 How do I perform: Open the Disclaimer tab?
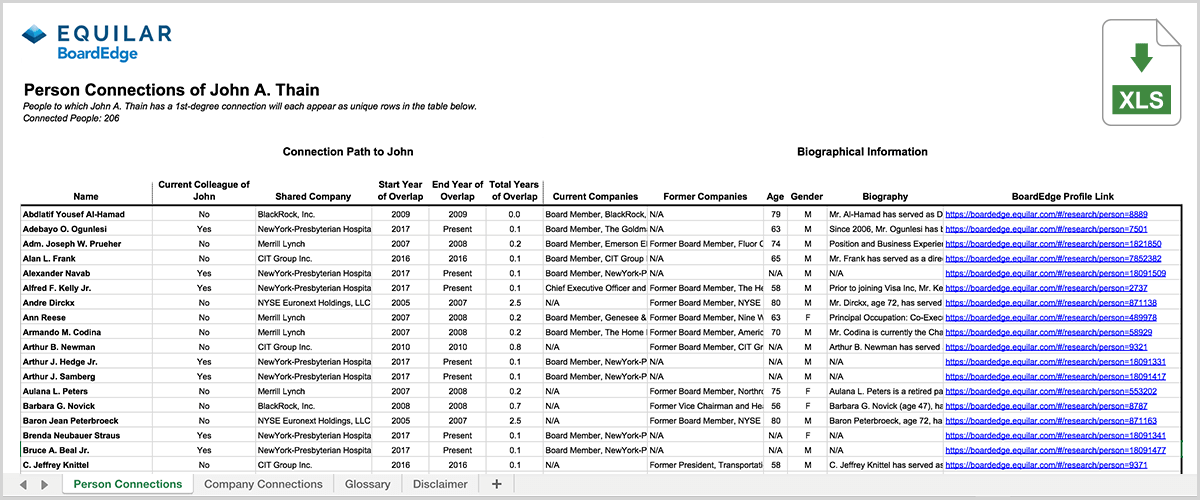(x=440, y=484)
